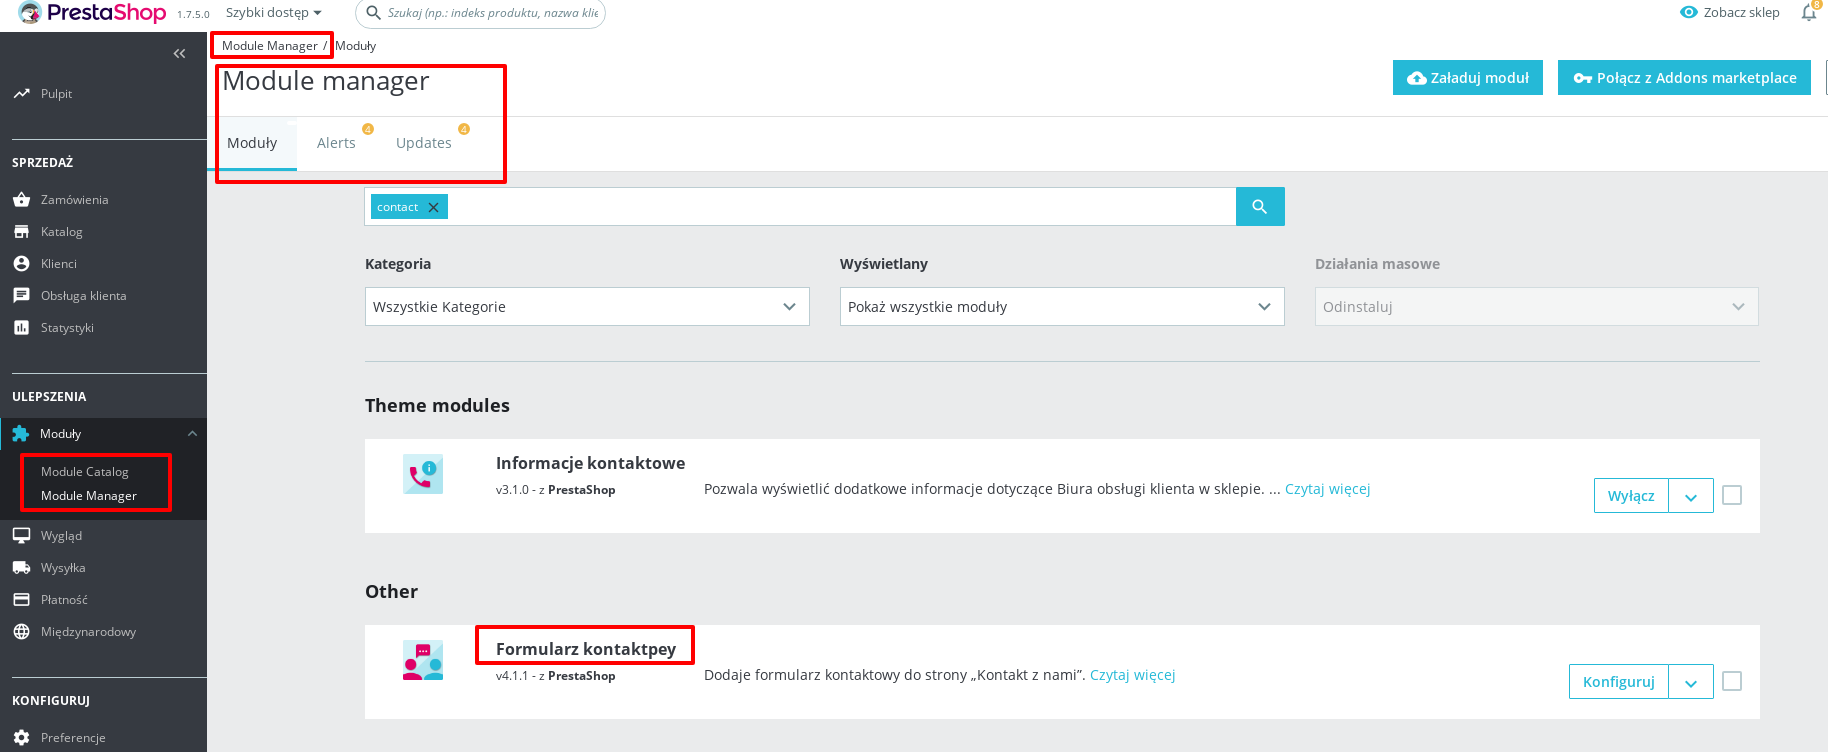
Task: Collapse the sidebar with the double-chevron icon
Action: 179,54
